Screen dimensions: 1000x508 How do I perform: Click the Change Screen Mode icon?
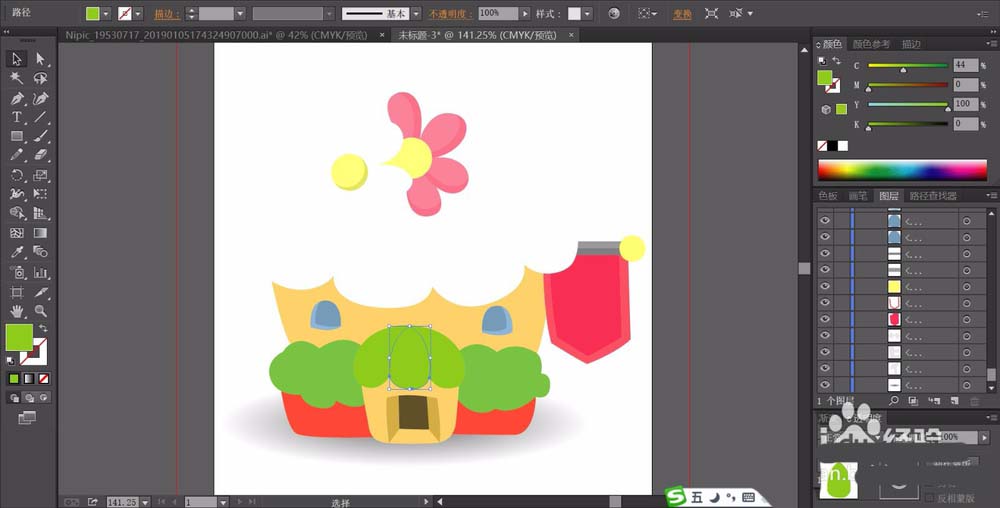[27, 418]
